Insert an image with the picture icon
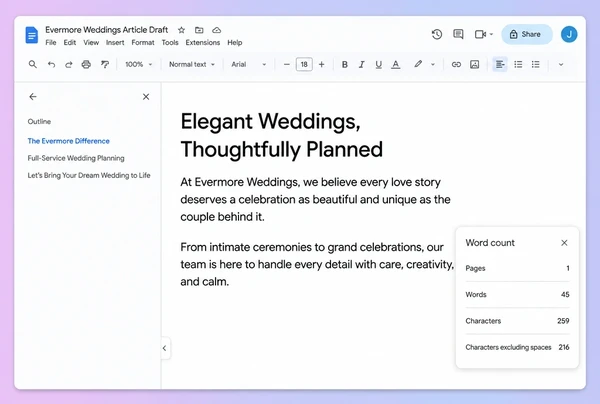The image size is (600, 404). [474, 64]
